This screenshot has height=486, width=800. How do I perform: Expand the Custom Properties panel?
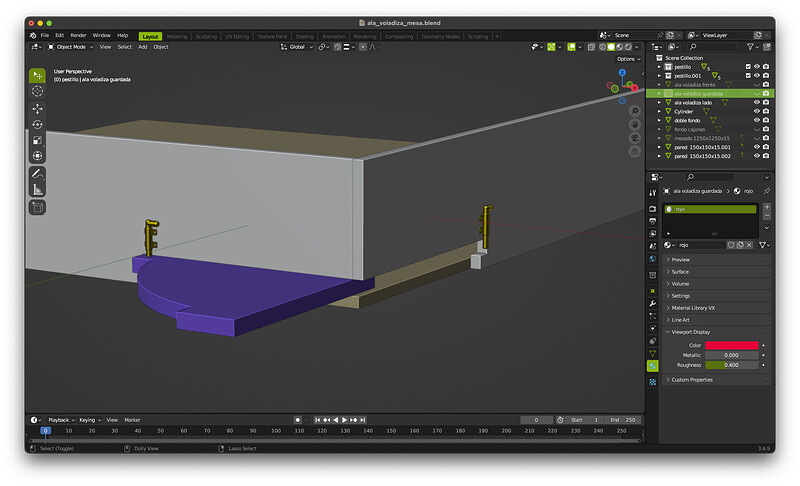(x=716, y=380)
